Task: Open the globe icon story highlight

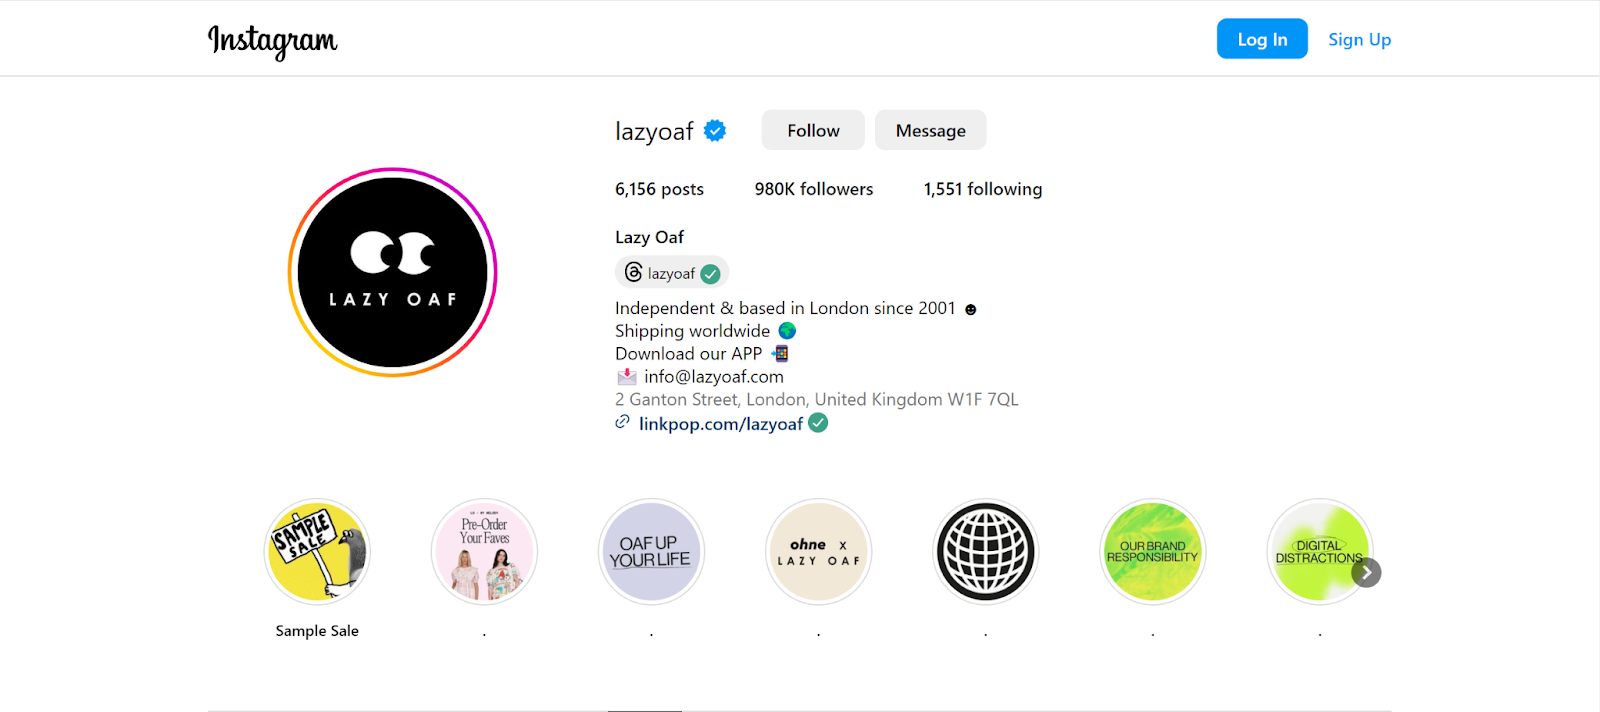Action: (986, 552)
